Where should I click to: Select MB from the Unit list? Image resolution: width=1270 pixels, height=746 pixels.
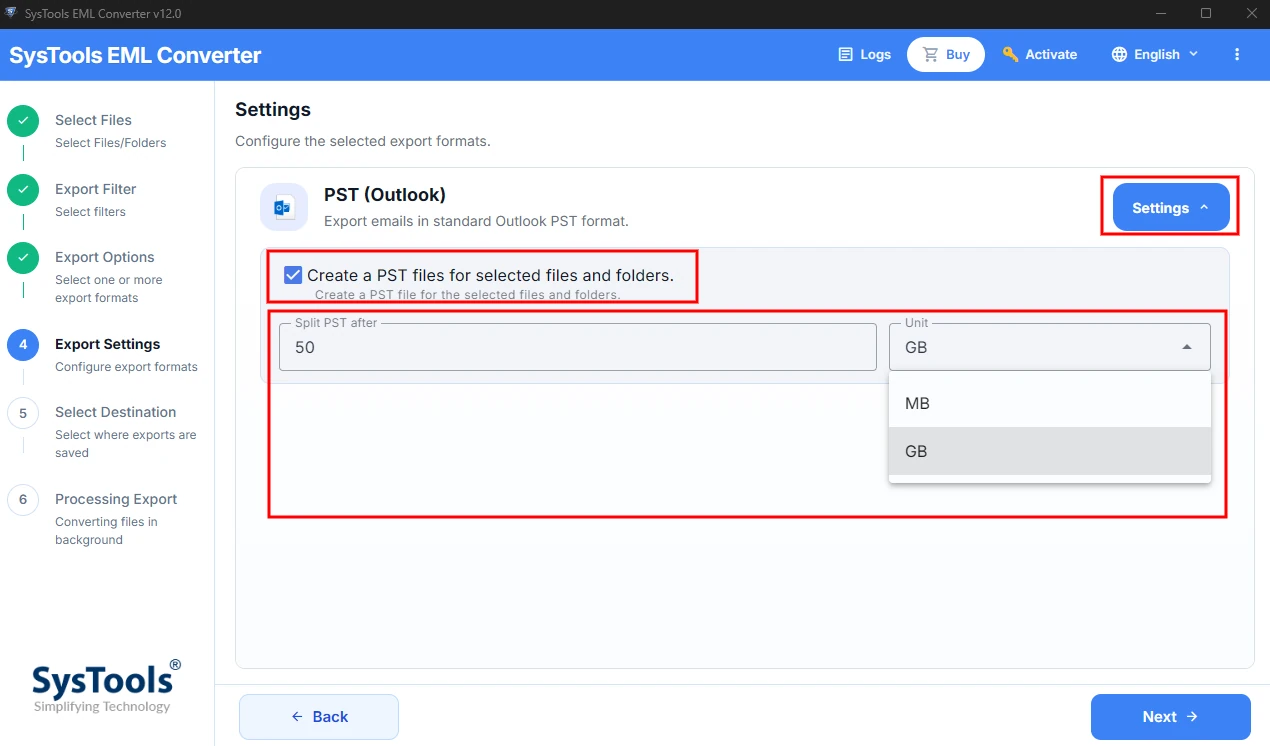coord(1050,403)
